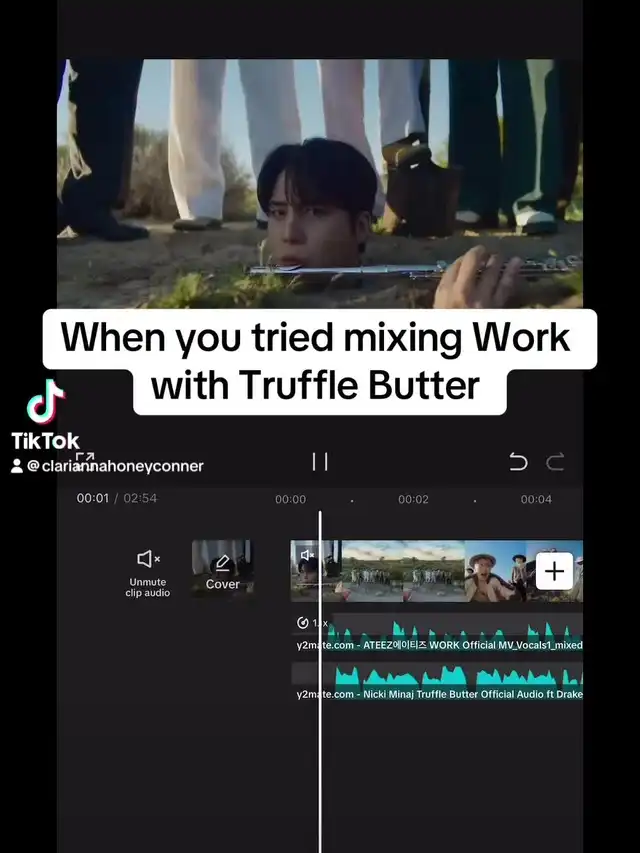Tap the TikTok logo watermark
Image resolution: width=640 pixels, height=853 pixels.
pyautogui.click(x=46, y=415)
